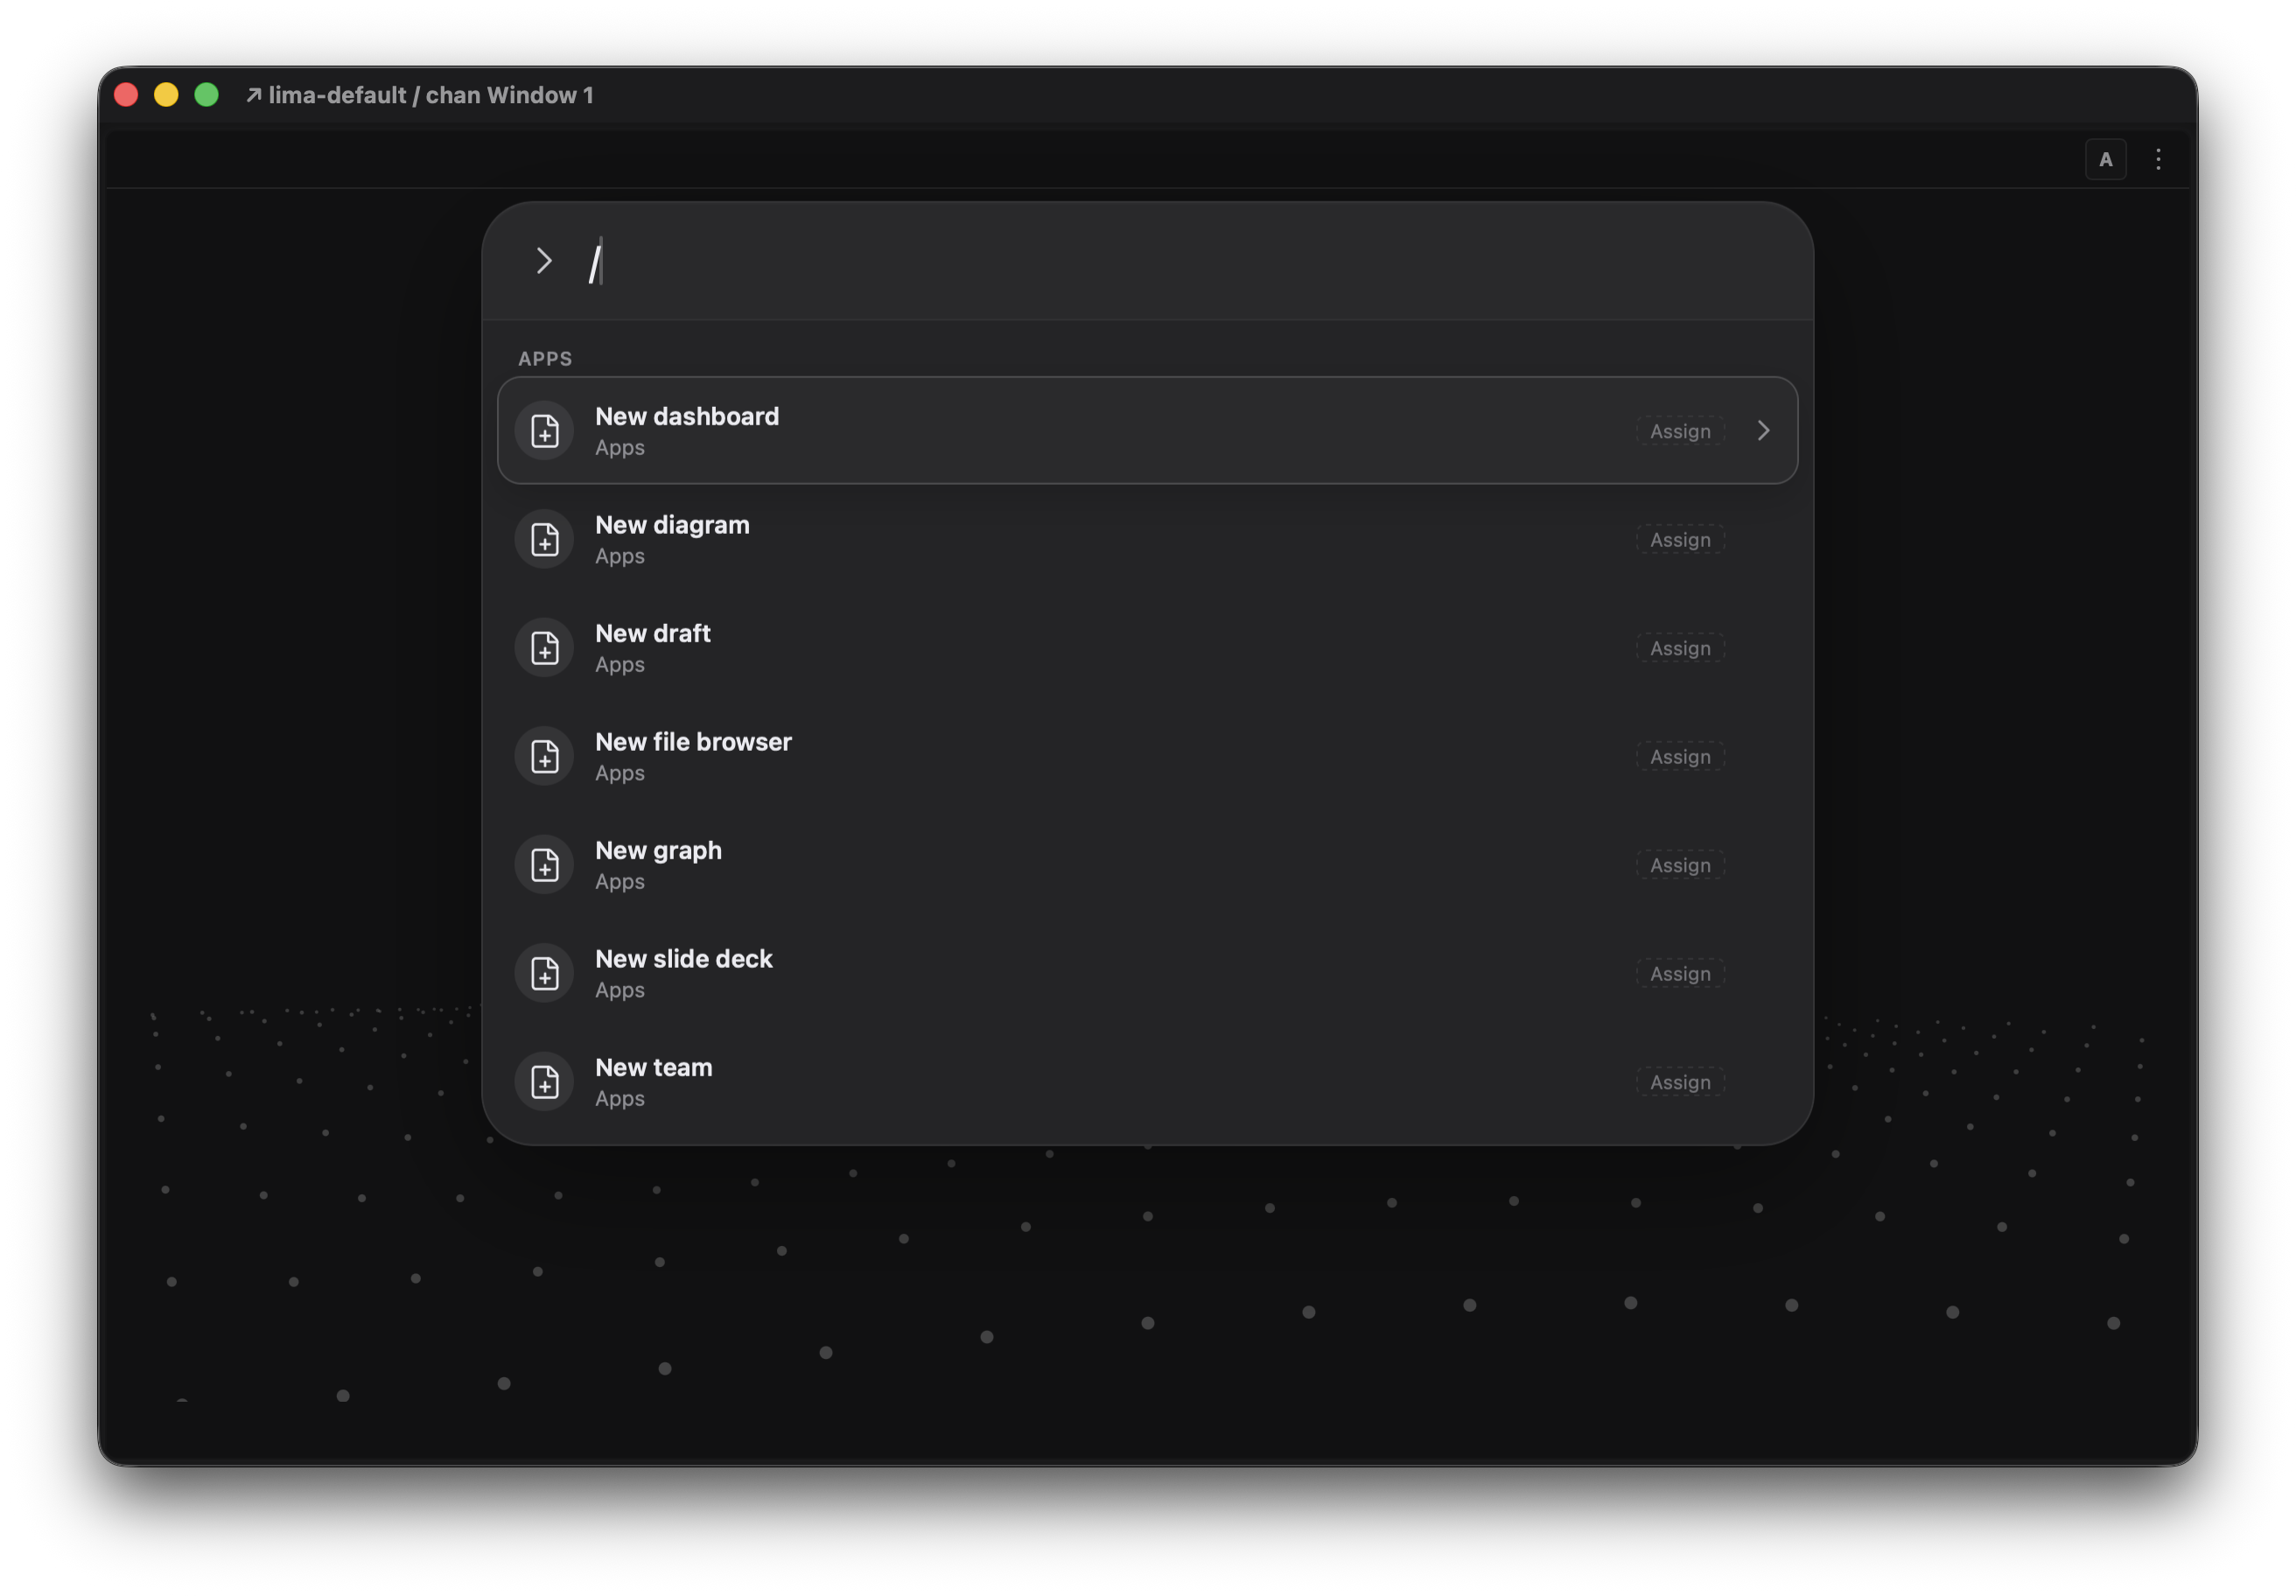Click the New dashboard document icon
Image resolution: width=2296 pixels, height=1596 pixels.
coord(544,431)
